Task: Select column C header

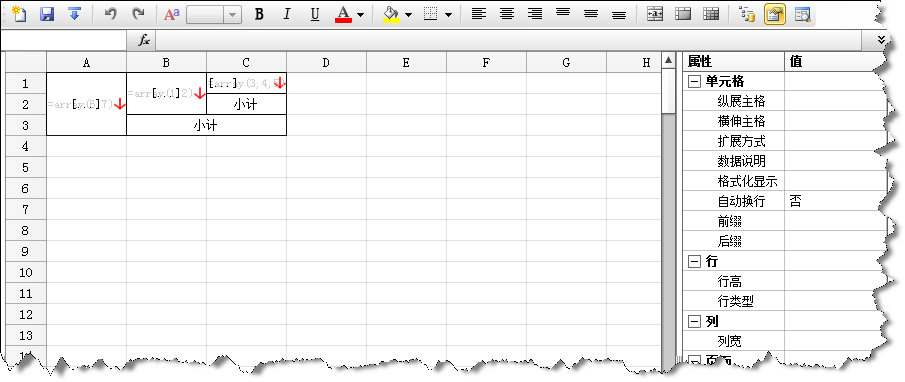Action: point(246,62)
